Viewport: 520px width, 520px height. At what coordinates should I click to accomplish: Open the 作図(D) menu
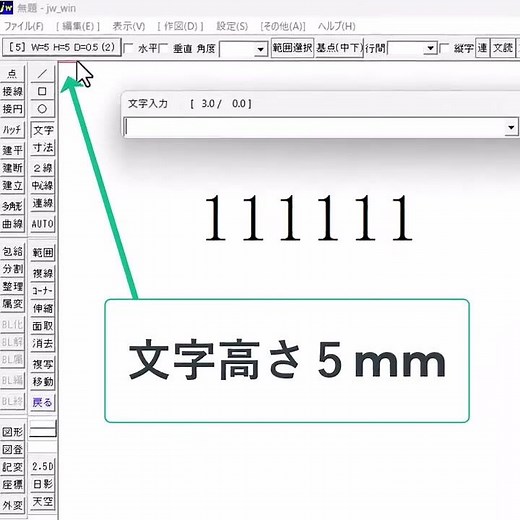[x=180, y=26]
